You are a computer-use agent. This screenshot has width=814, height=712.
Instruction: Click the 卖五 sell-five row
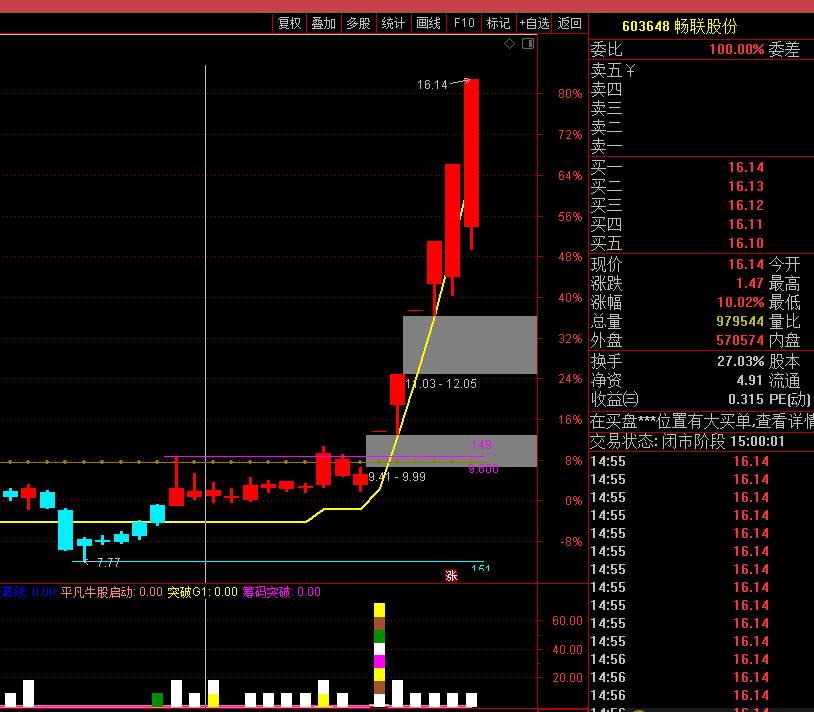point(701,70)
